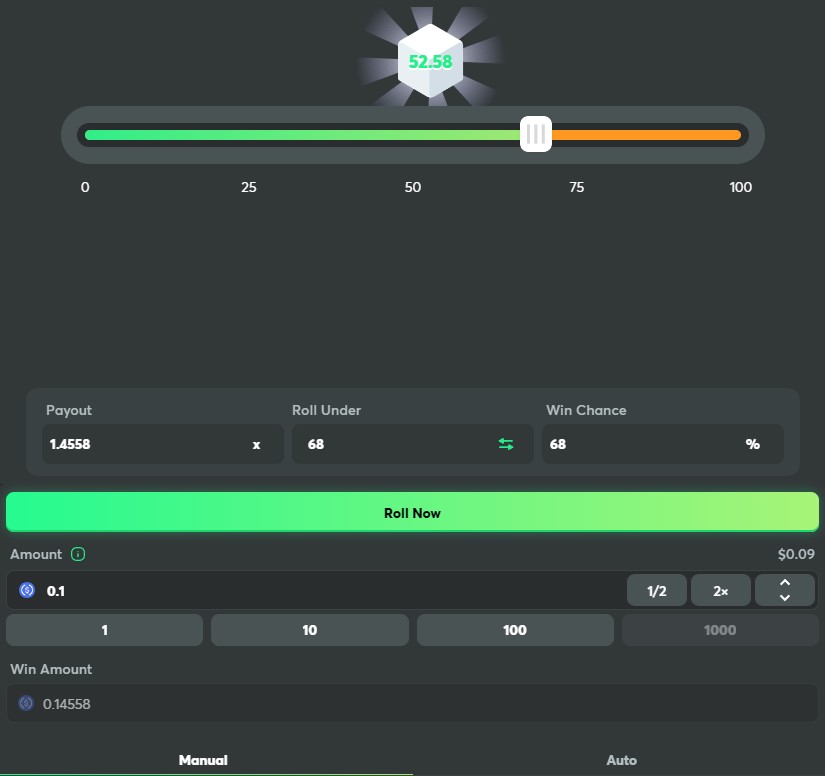Screen dimensions: 825x776
Task: Double the bet with 2× button
Action: [720, 590]
